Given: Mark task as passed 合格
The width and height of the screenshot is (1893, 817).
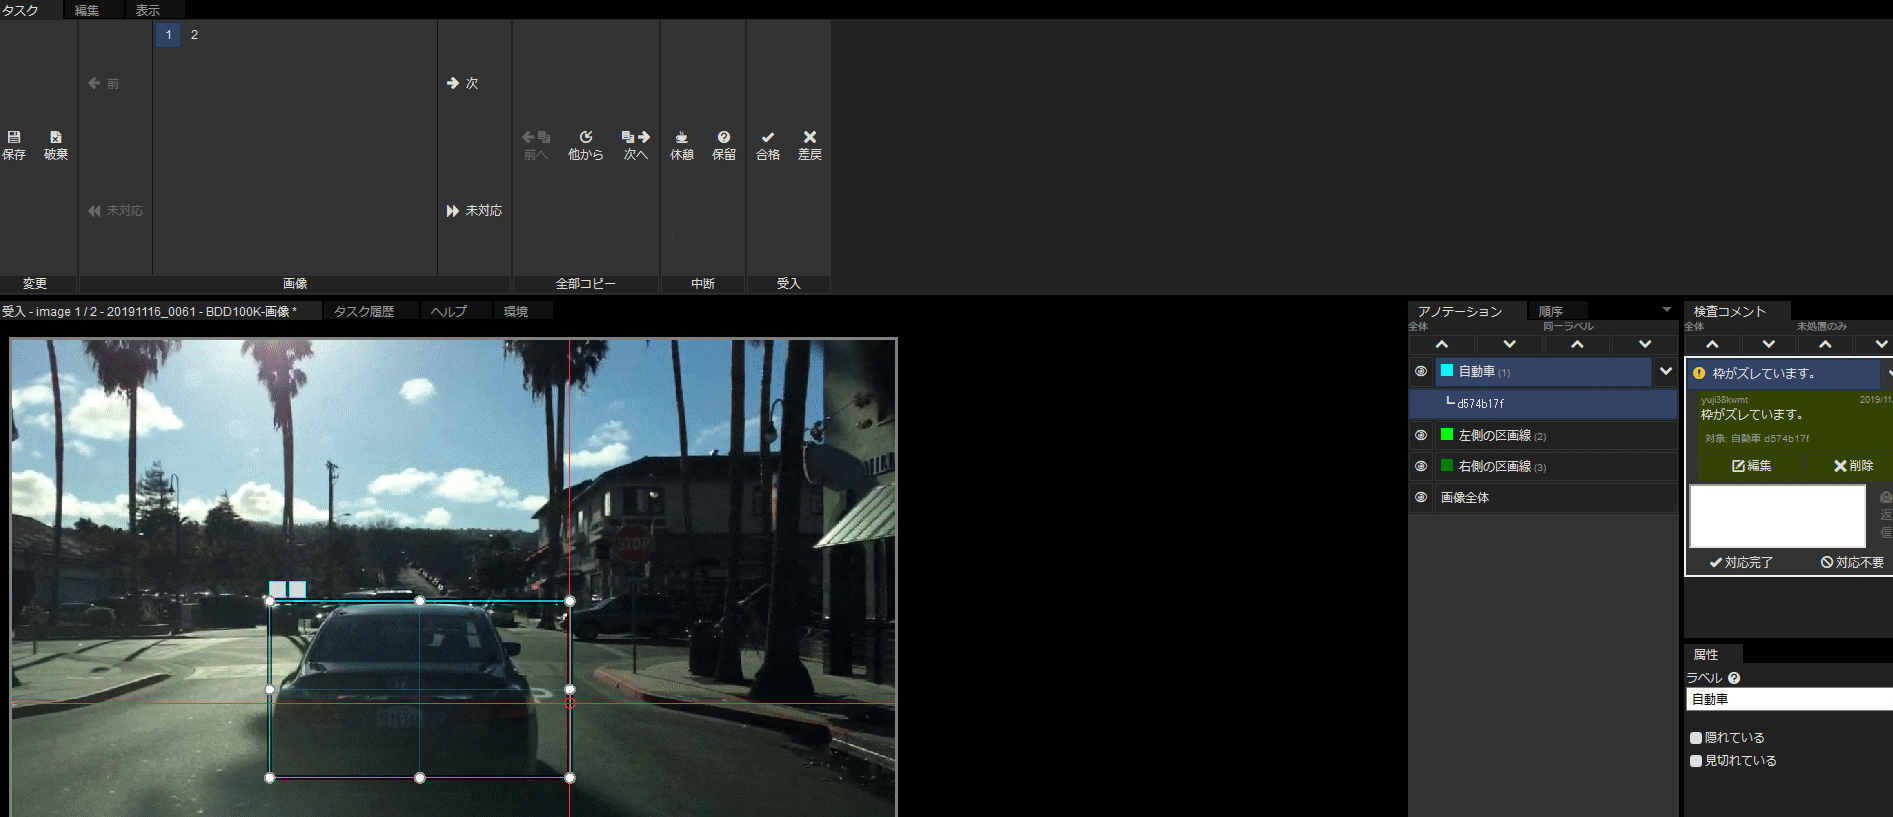Looking at the screenshot, I should (x=768, y=145).
